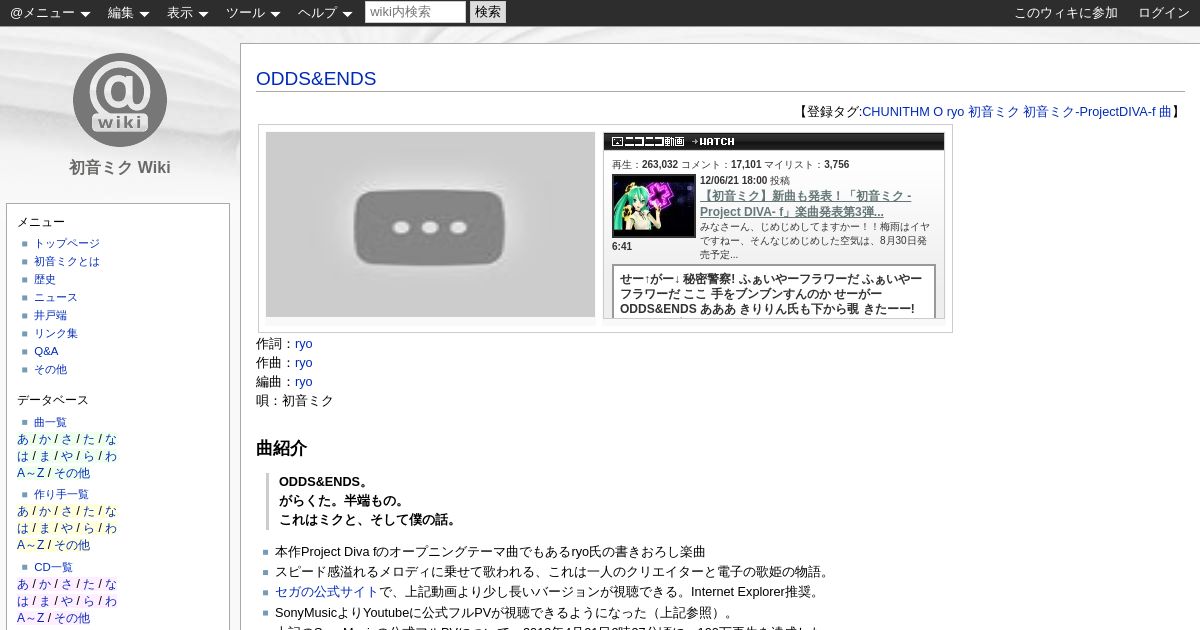Viewport: 1200px width, 630px height.
Task: Click the 検索 search button
Action: click(x=488, y=12)
